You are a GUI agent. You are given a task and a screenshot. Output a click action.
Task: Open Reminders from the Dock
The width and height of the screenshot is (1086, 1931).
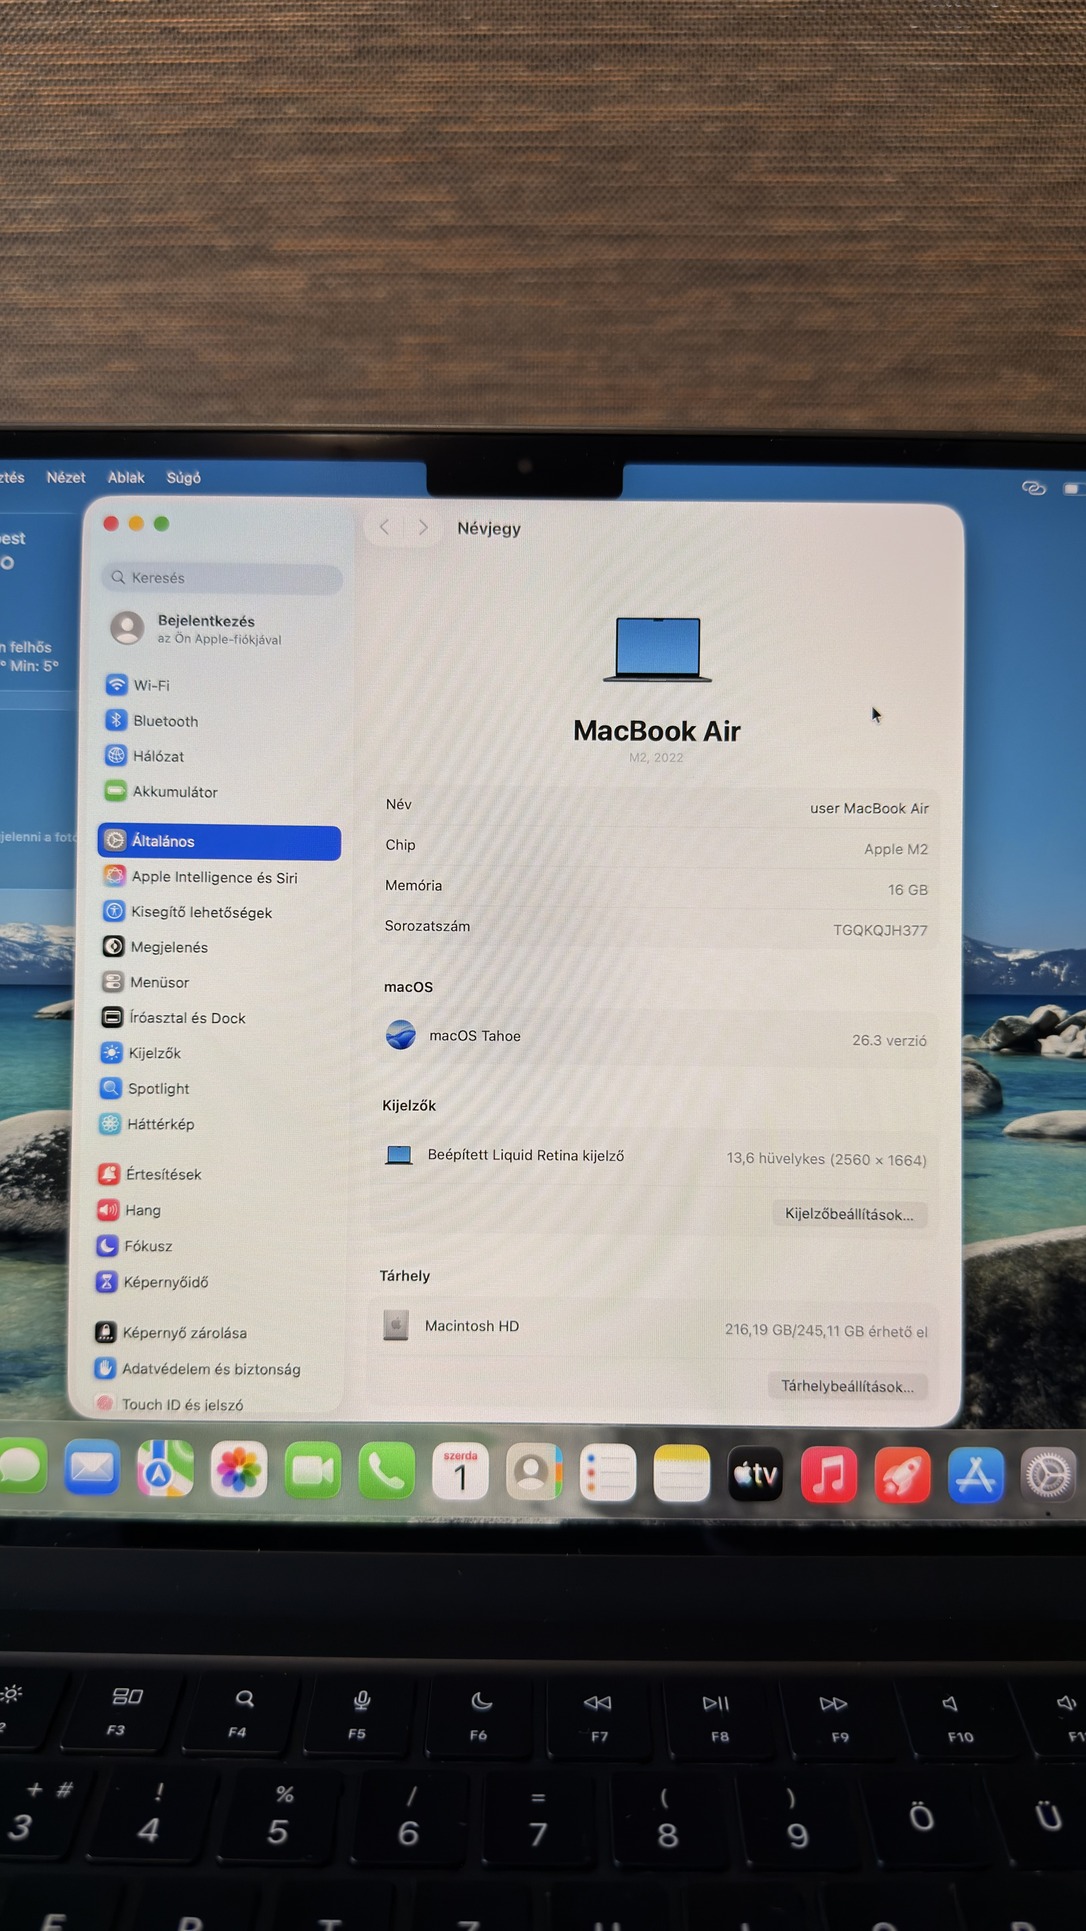(608, 1473)
